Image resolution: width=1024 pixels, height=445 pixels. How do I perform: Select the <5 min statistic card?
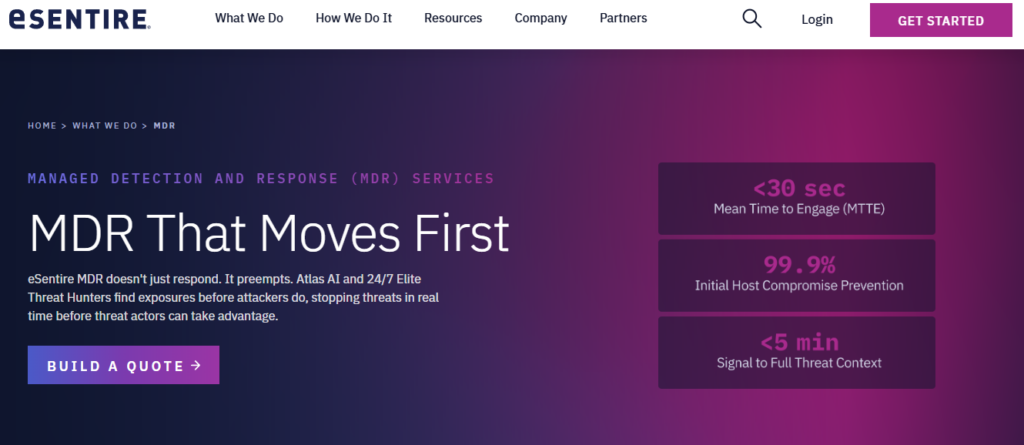pos(796,352)
